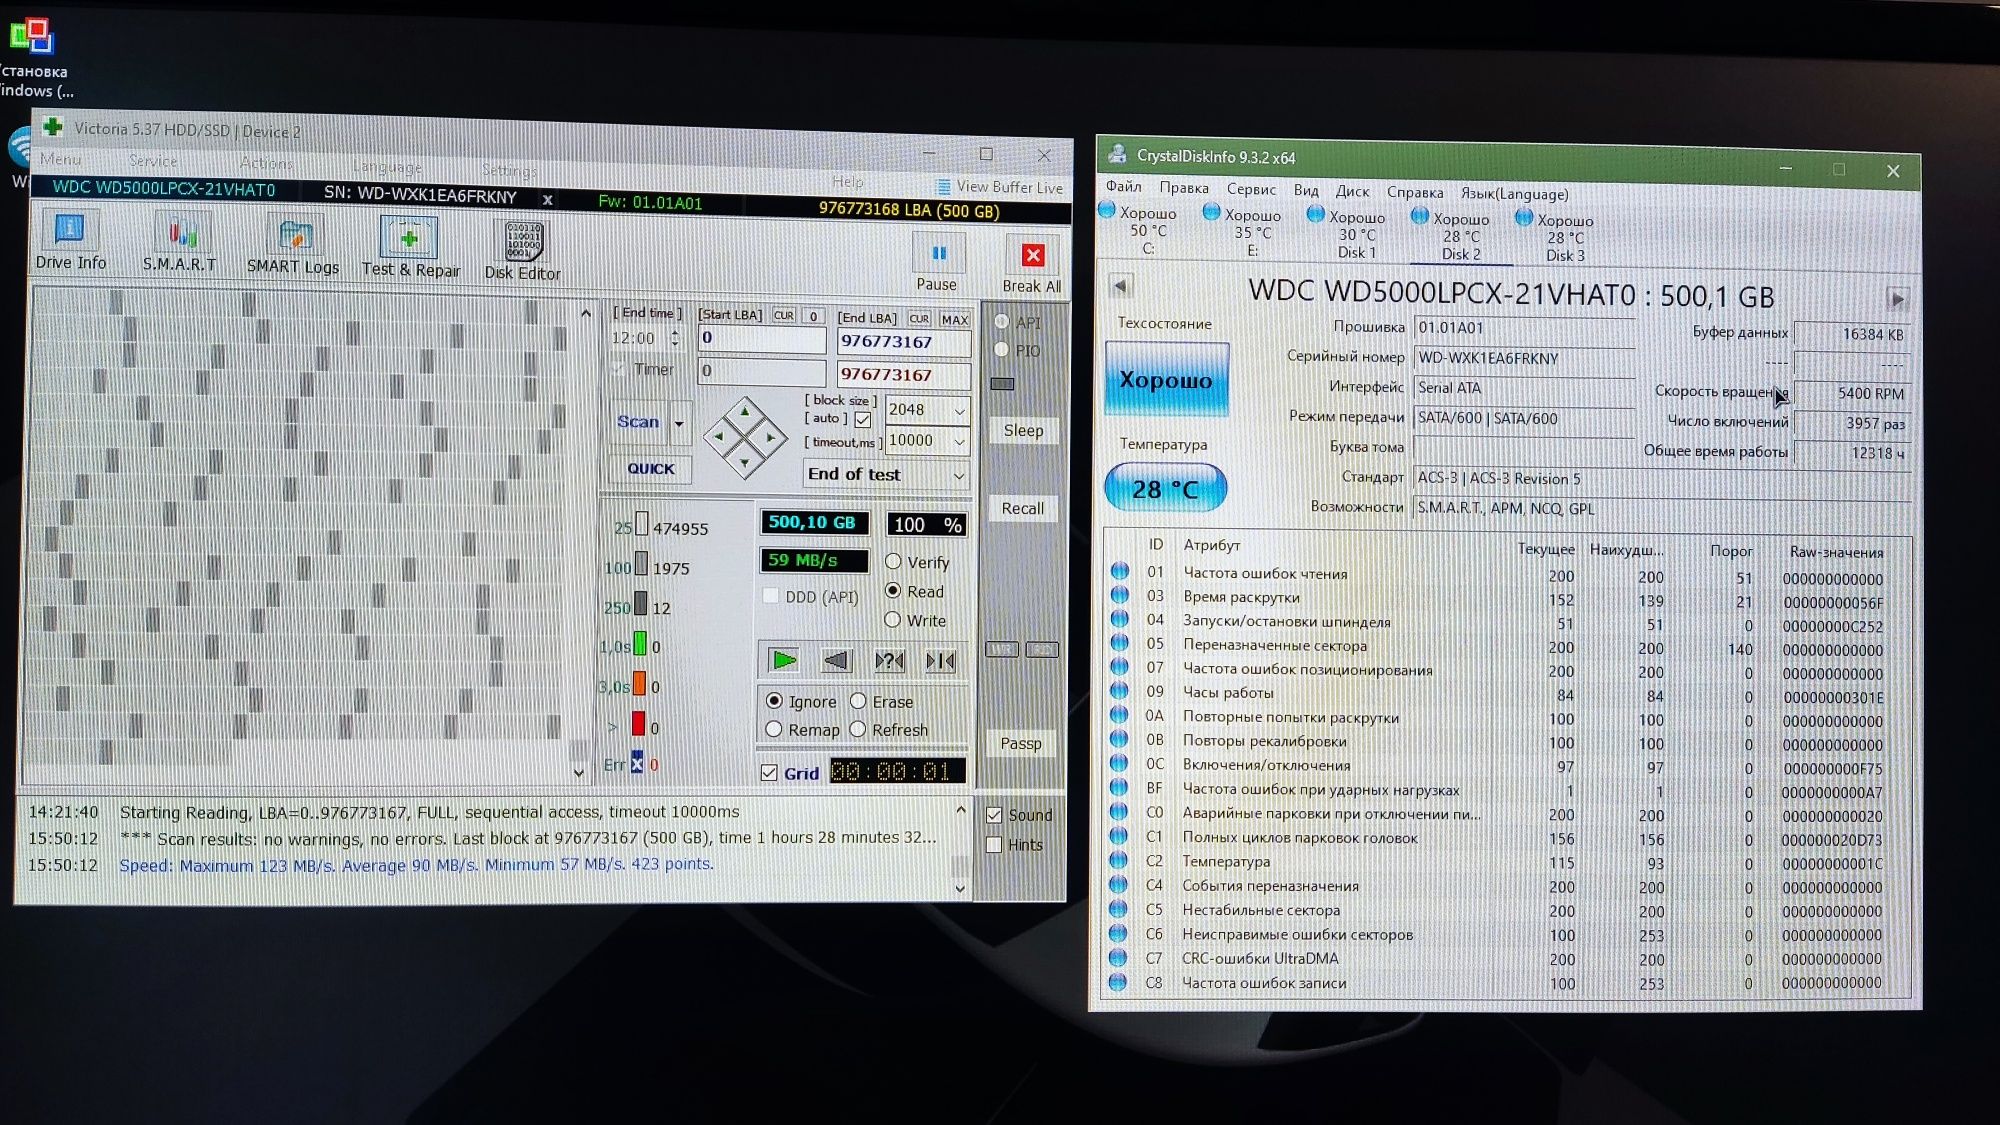
Task: Open the Disk Editor icon
Action: coord(523,250)
